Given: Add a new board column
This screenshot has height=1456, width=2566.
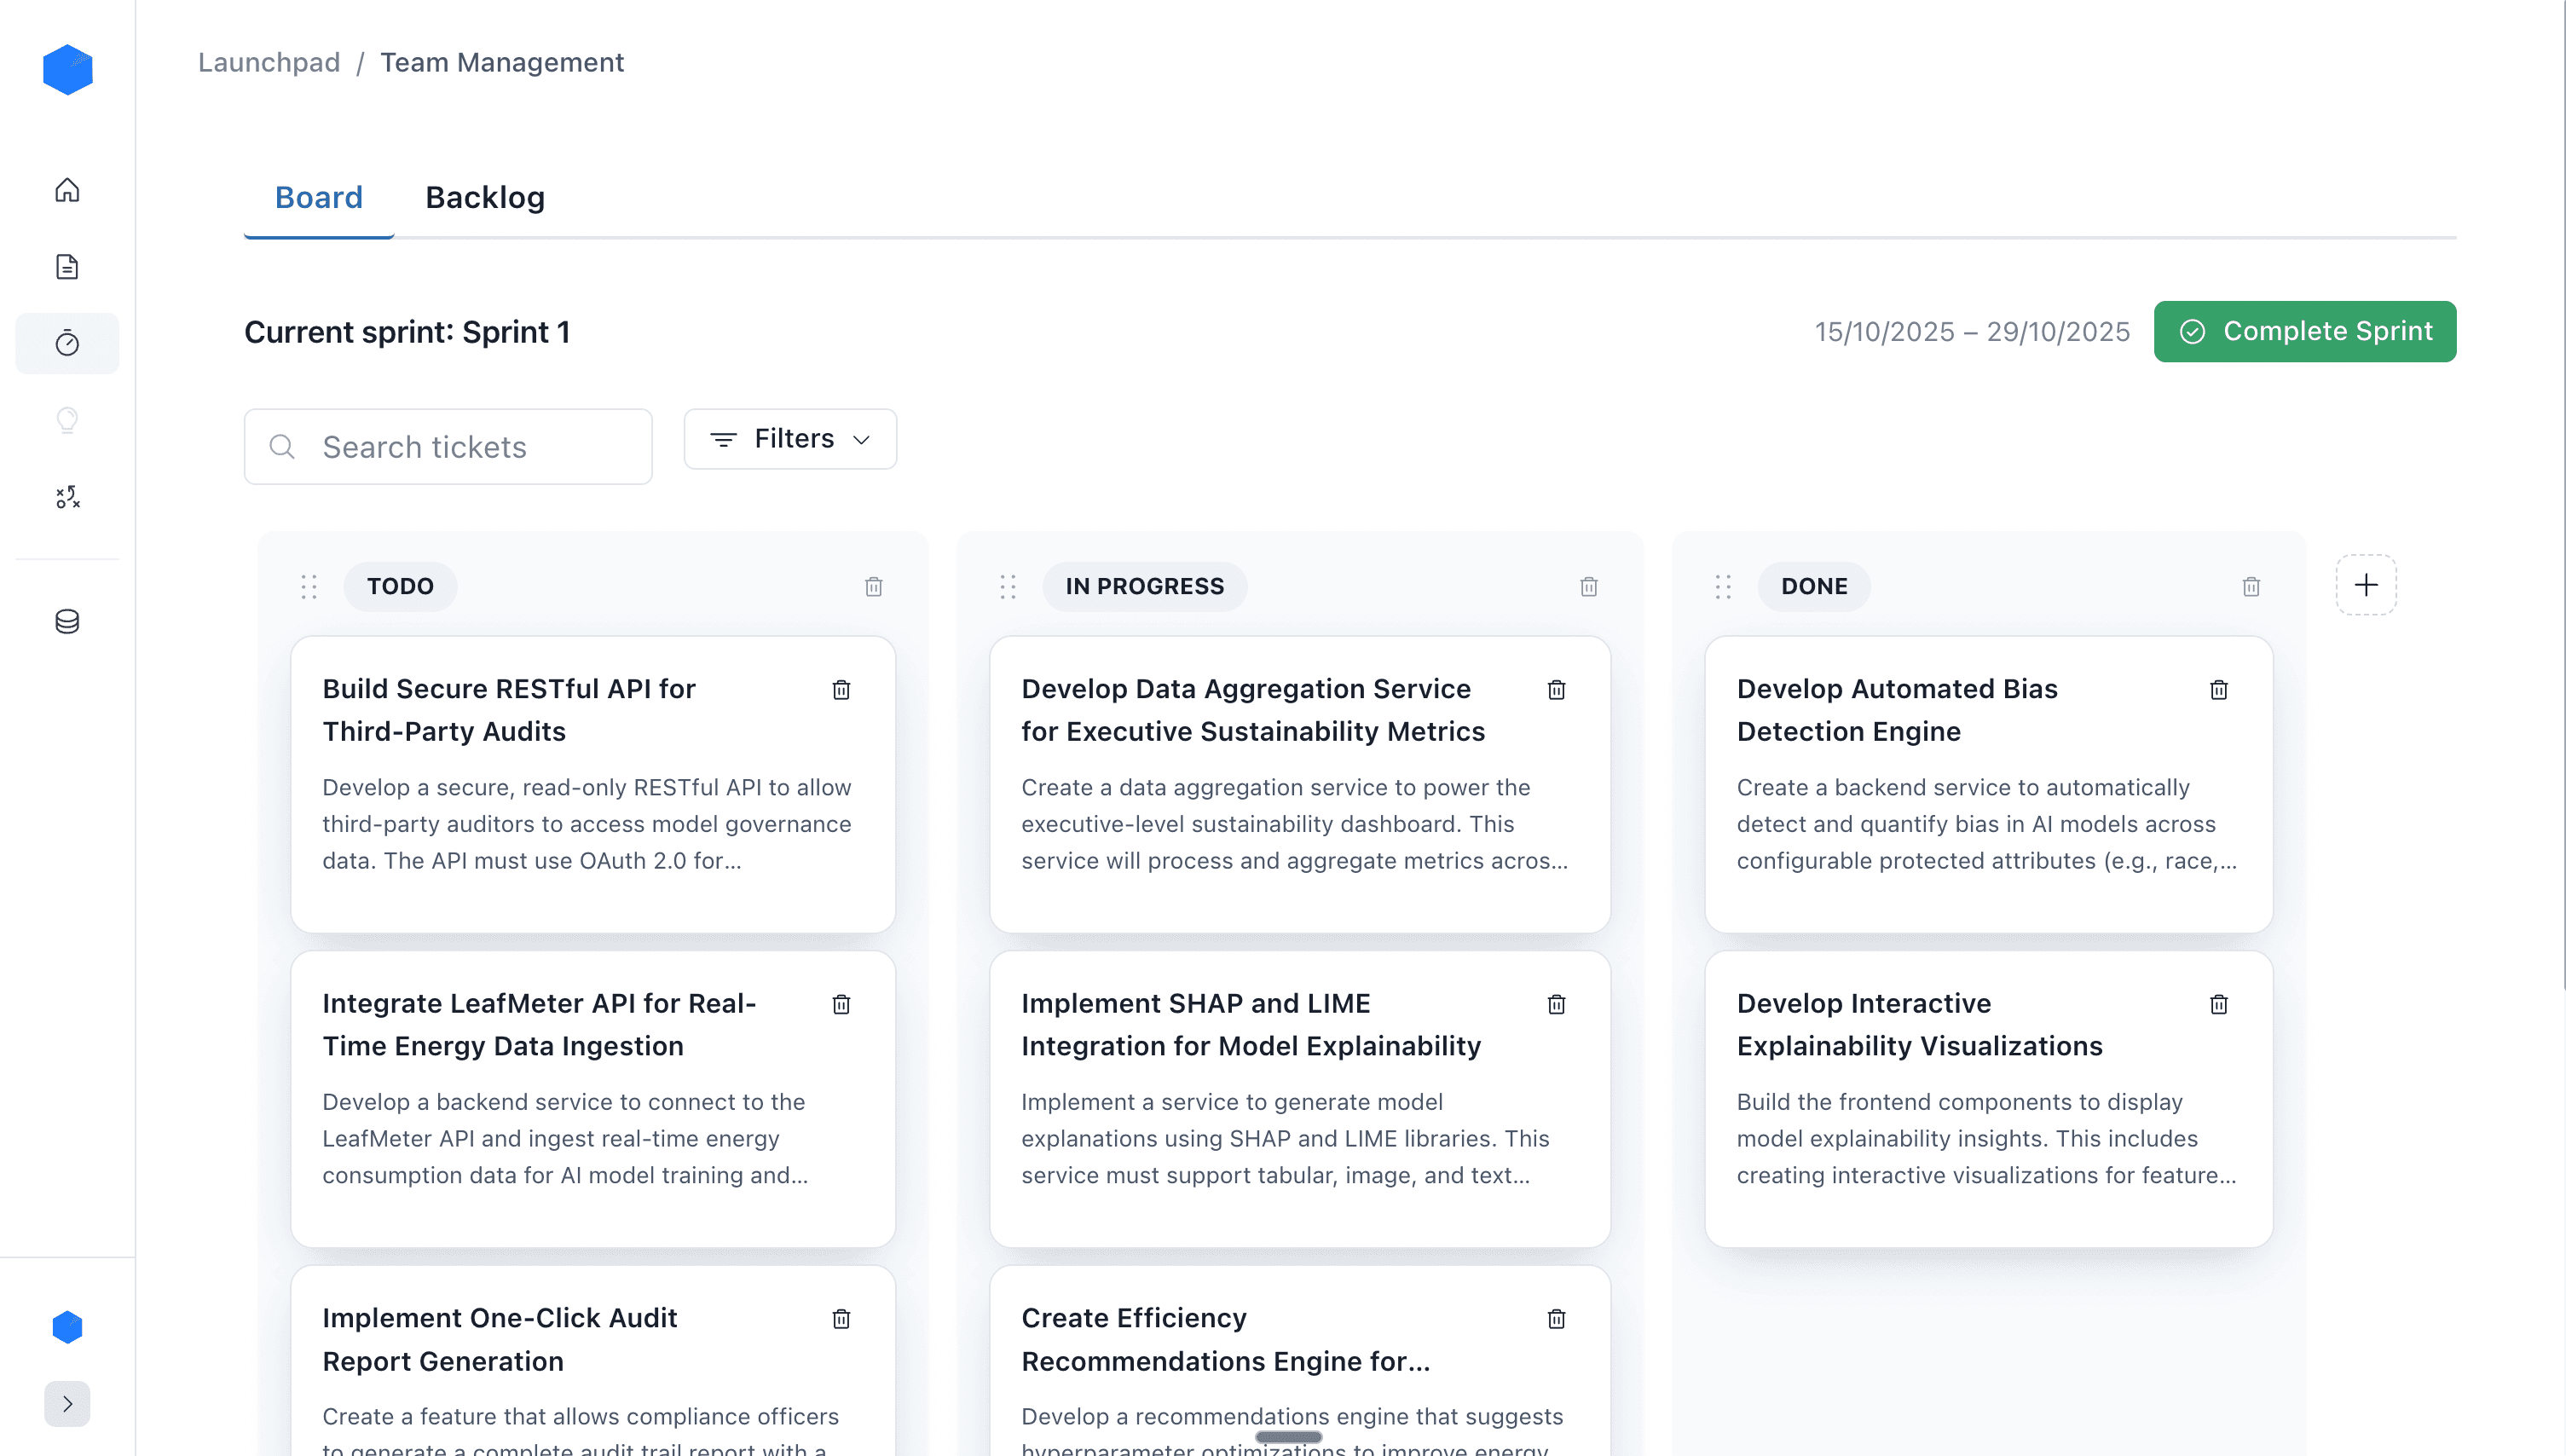Looking at the screenshot, I should pyautogui.click(x=2365, y=585).
